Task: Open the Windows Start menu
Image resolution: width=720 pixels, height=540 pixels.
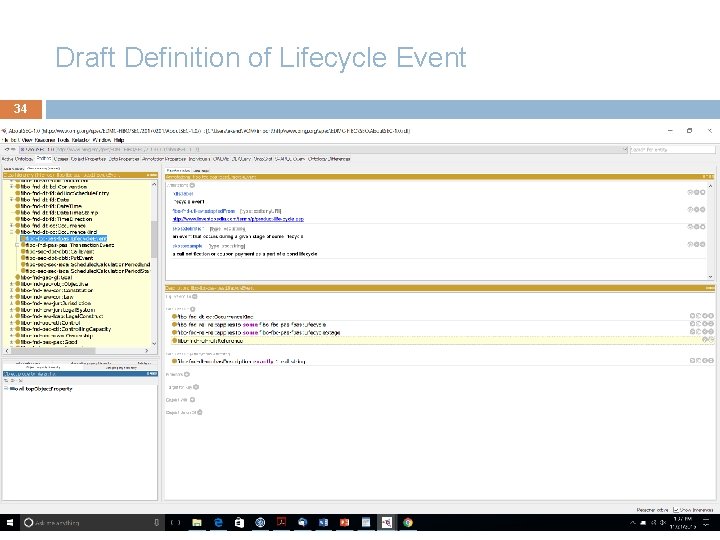Action: click(x=10, y=523)
